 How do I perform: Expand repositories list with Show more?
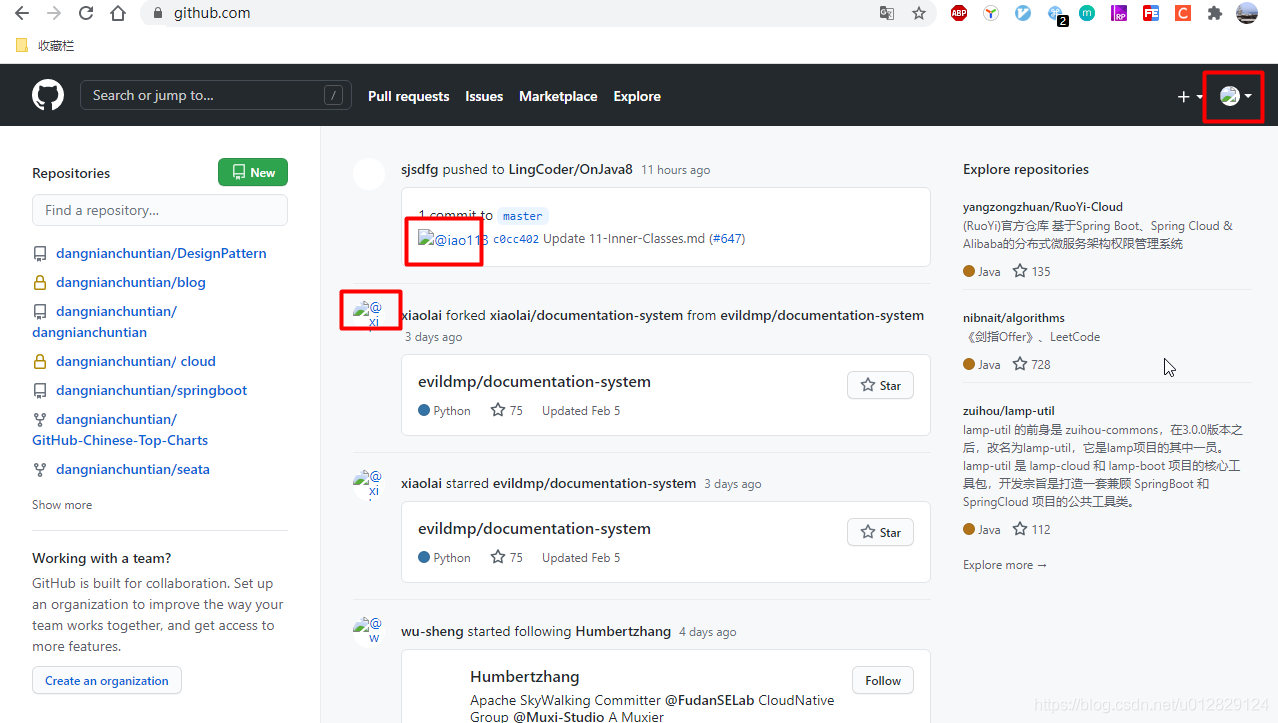62,505
